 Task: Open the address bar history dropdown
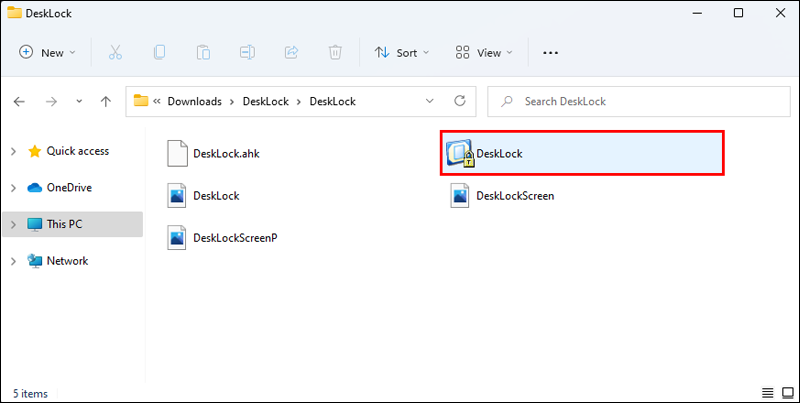pos(430,101)
